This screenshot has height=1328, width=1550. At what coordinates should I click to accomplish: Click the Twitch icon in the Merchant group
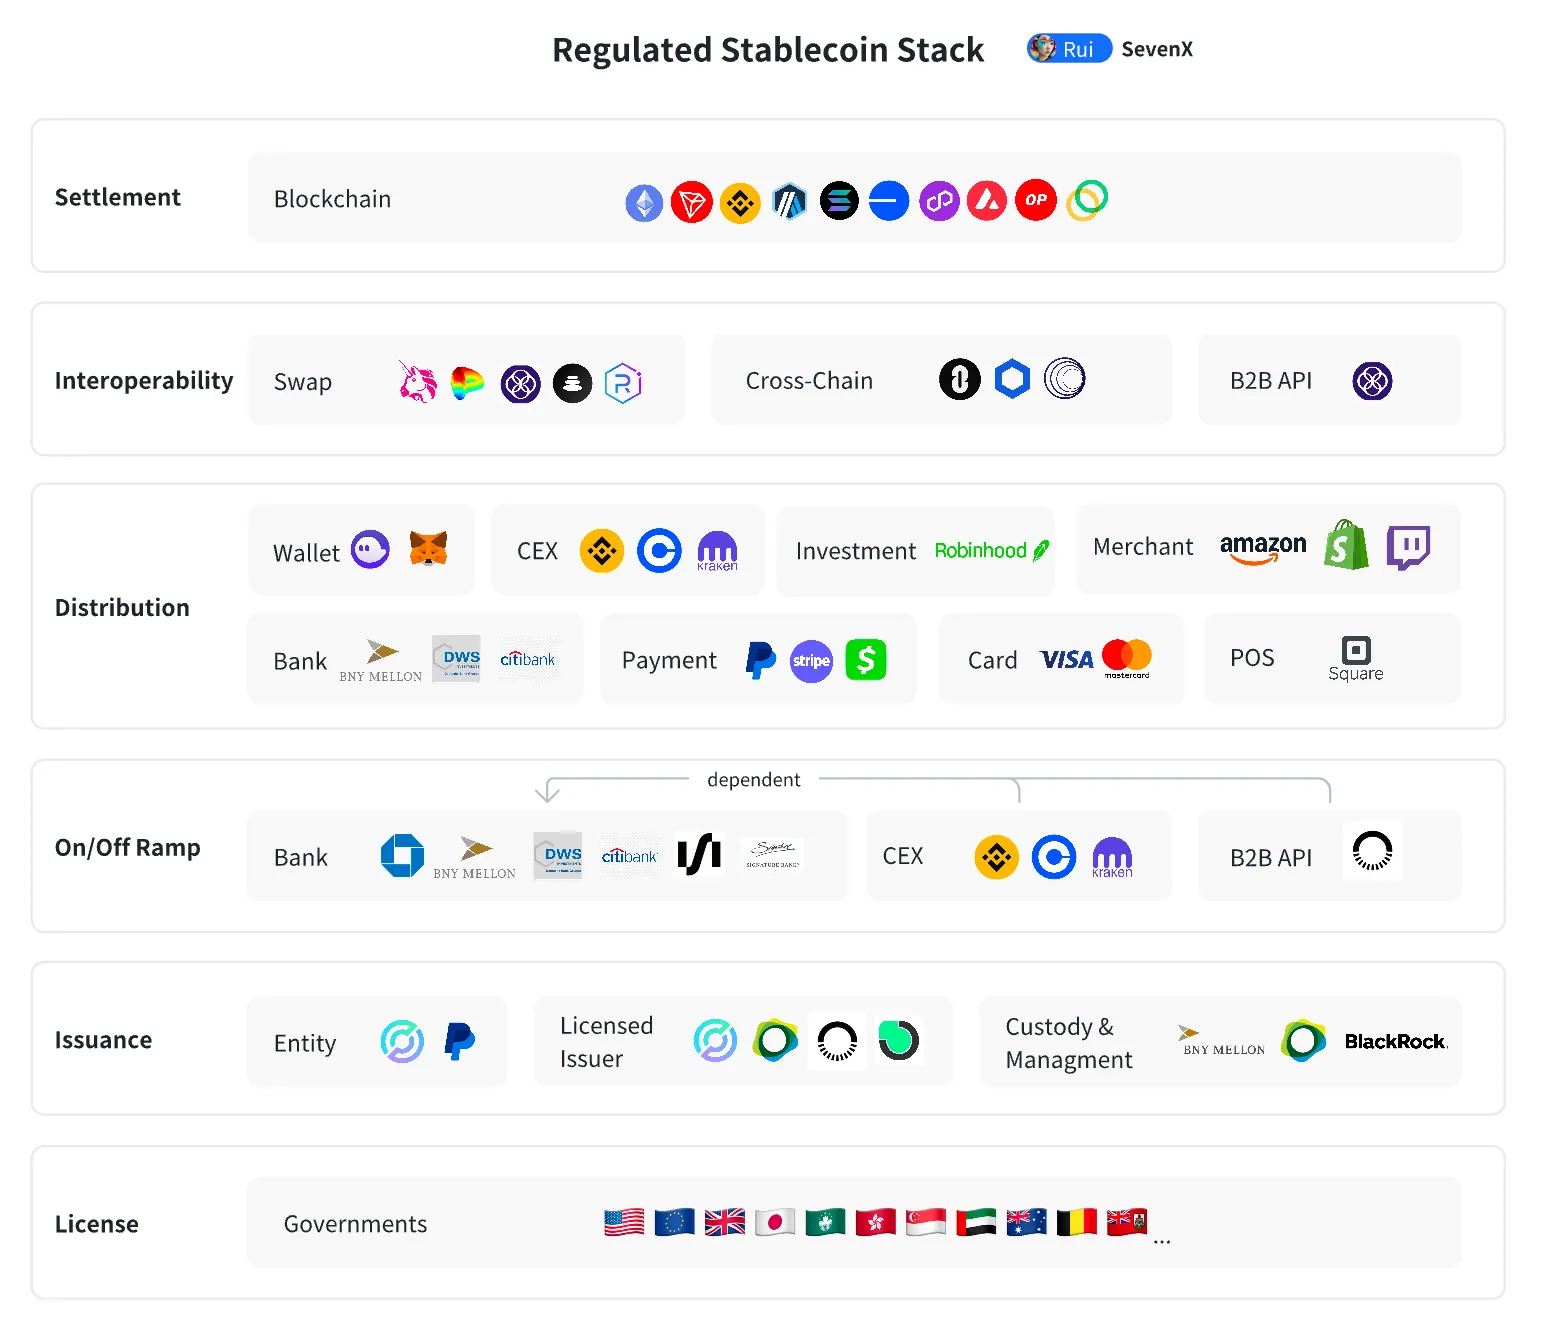coord(1410,547)
